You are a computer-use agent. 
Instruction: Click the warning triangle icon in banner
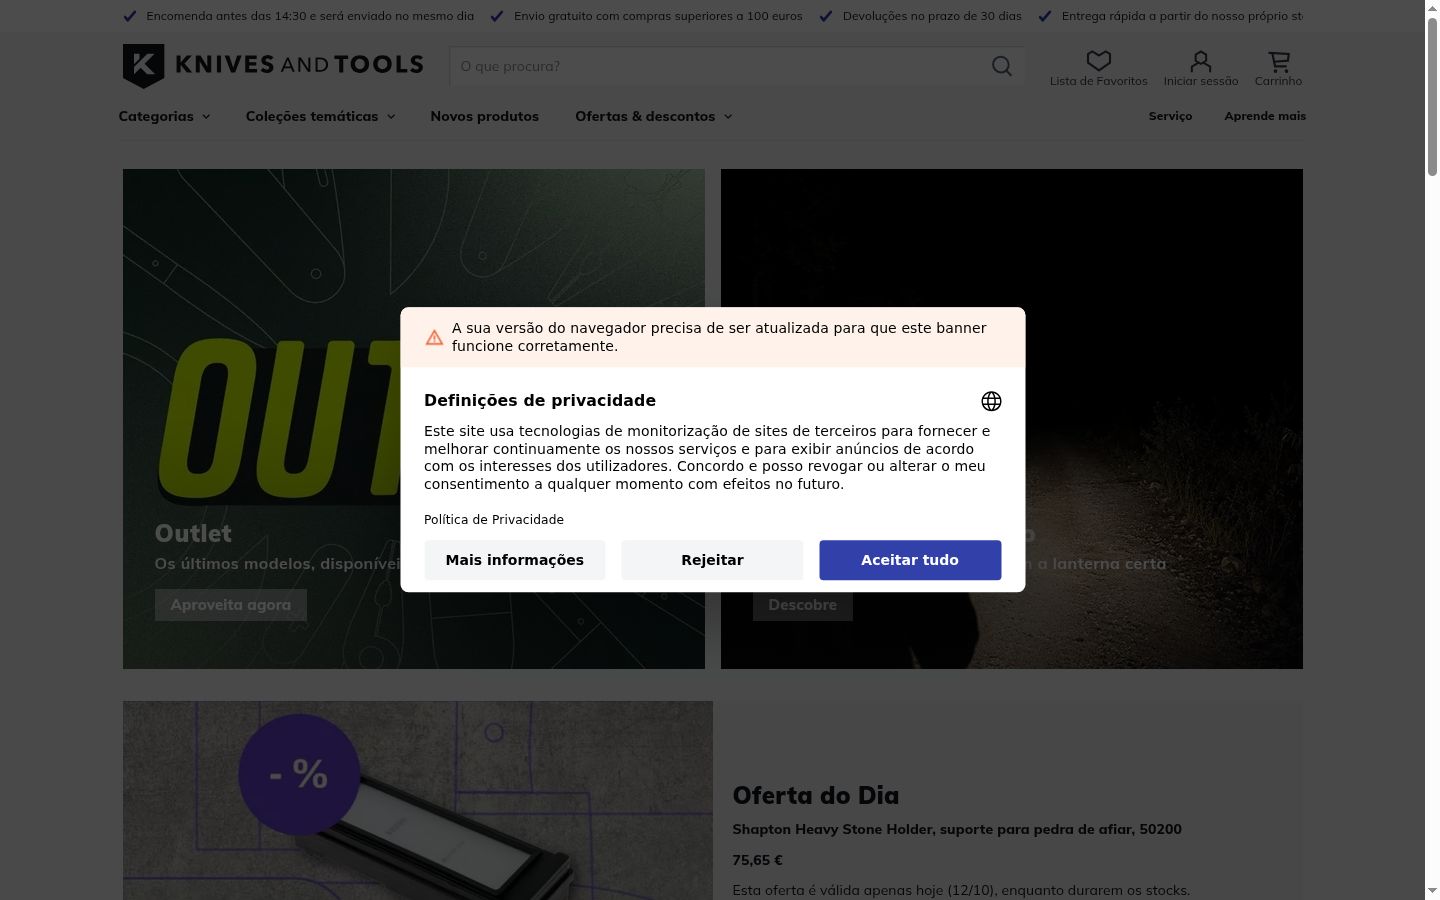pos(434,338)
